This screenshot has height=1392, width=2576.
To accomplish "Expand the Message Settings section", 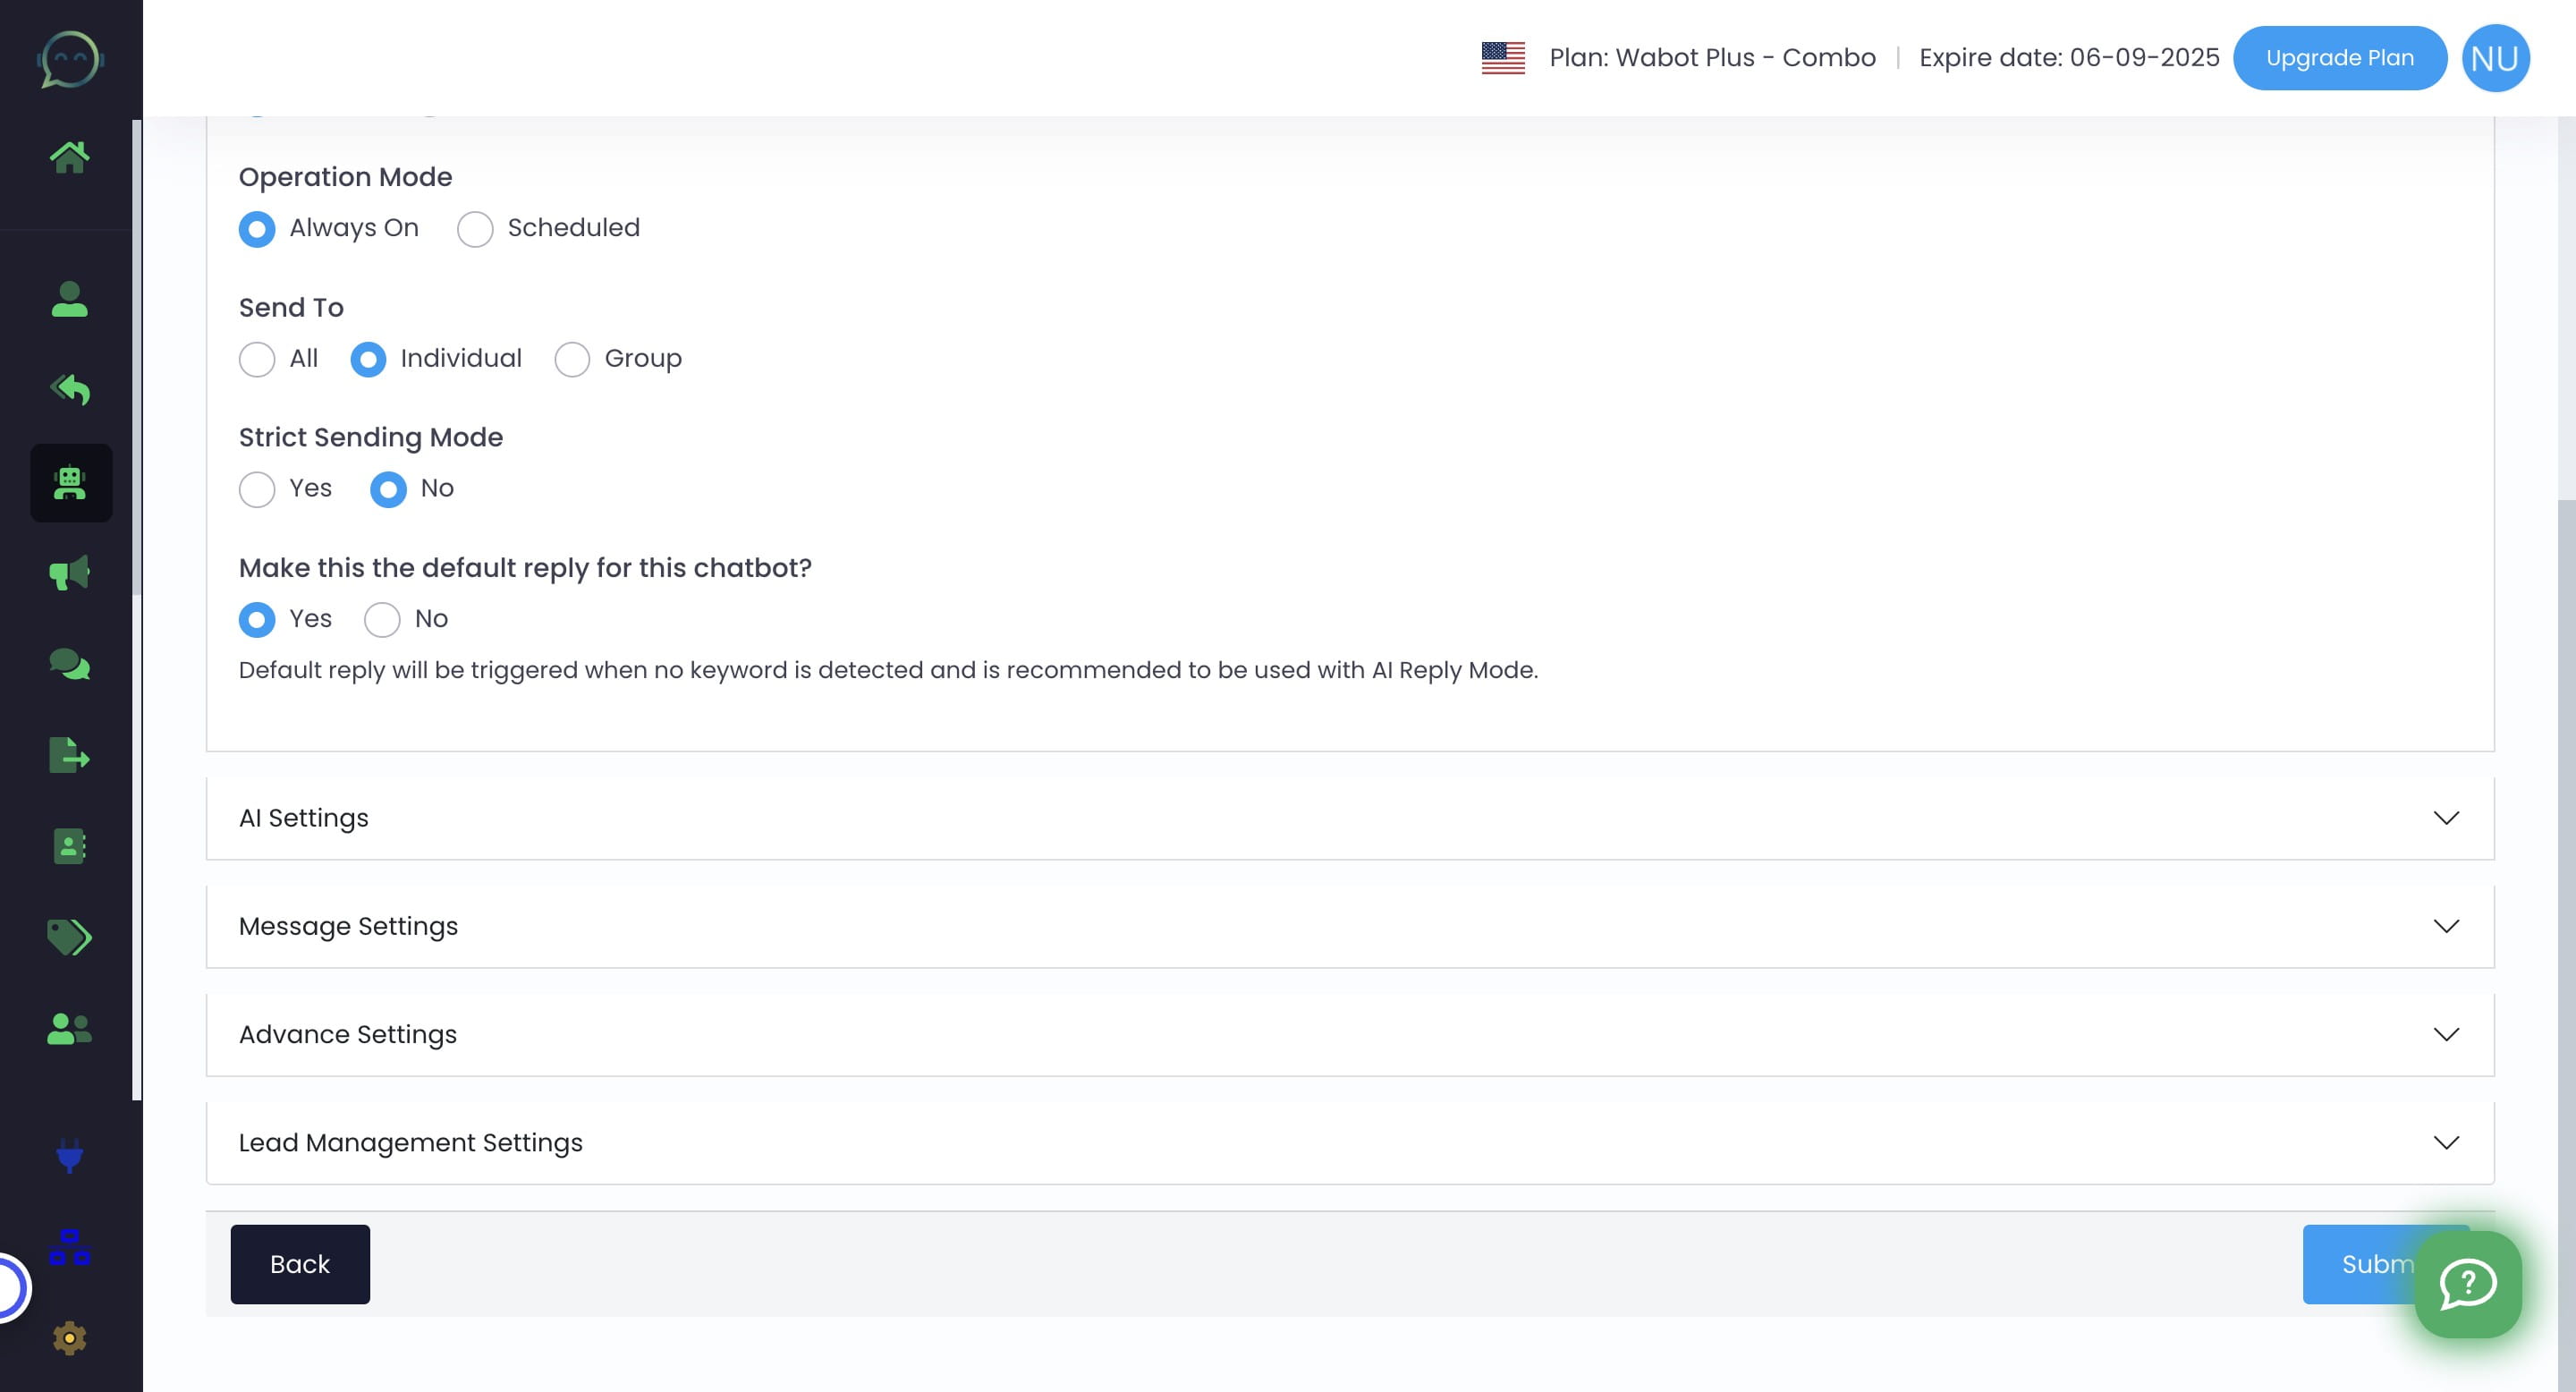I will point(1350,926).
